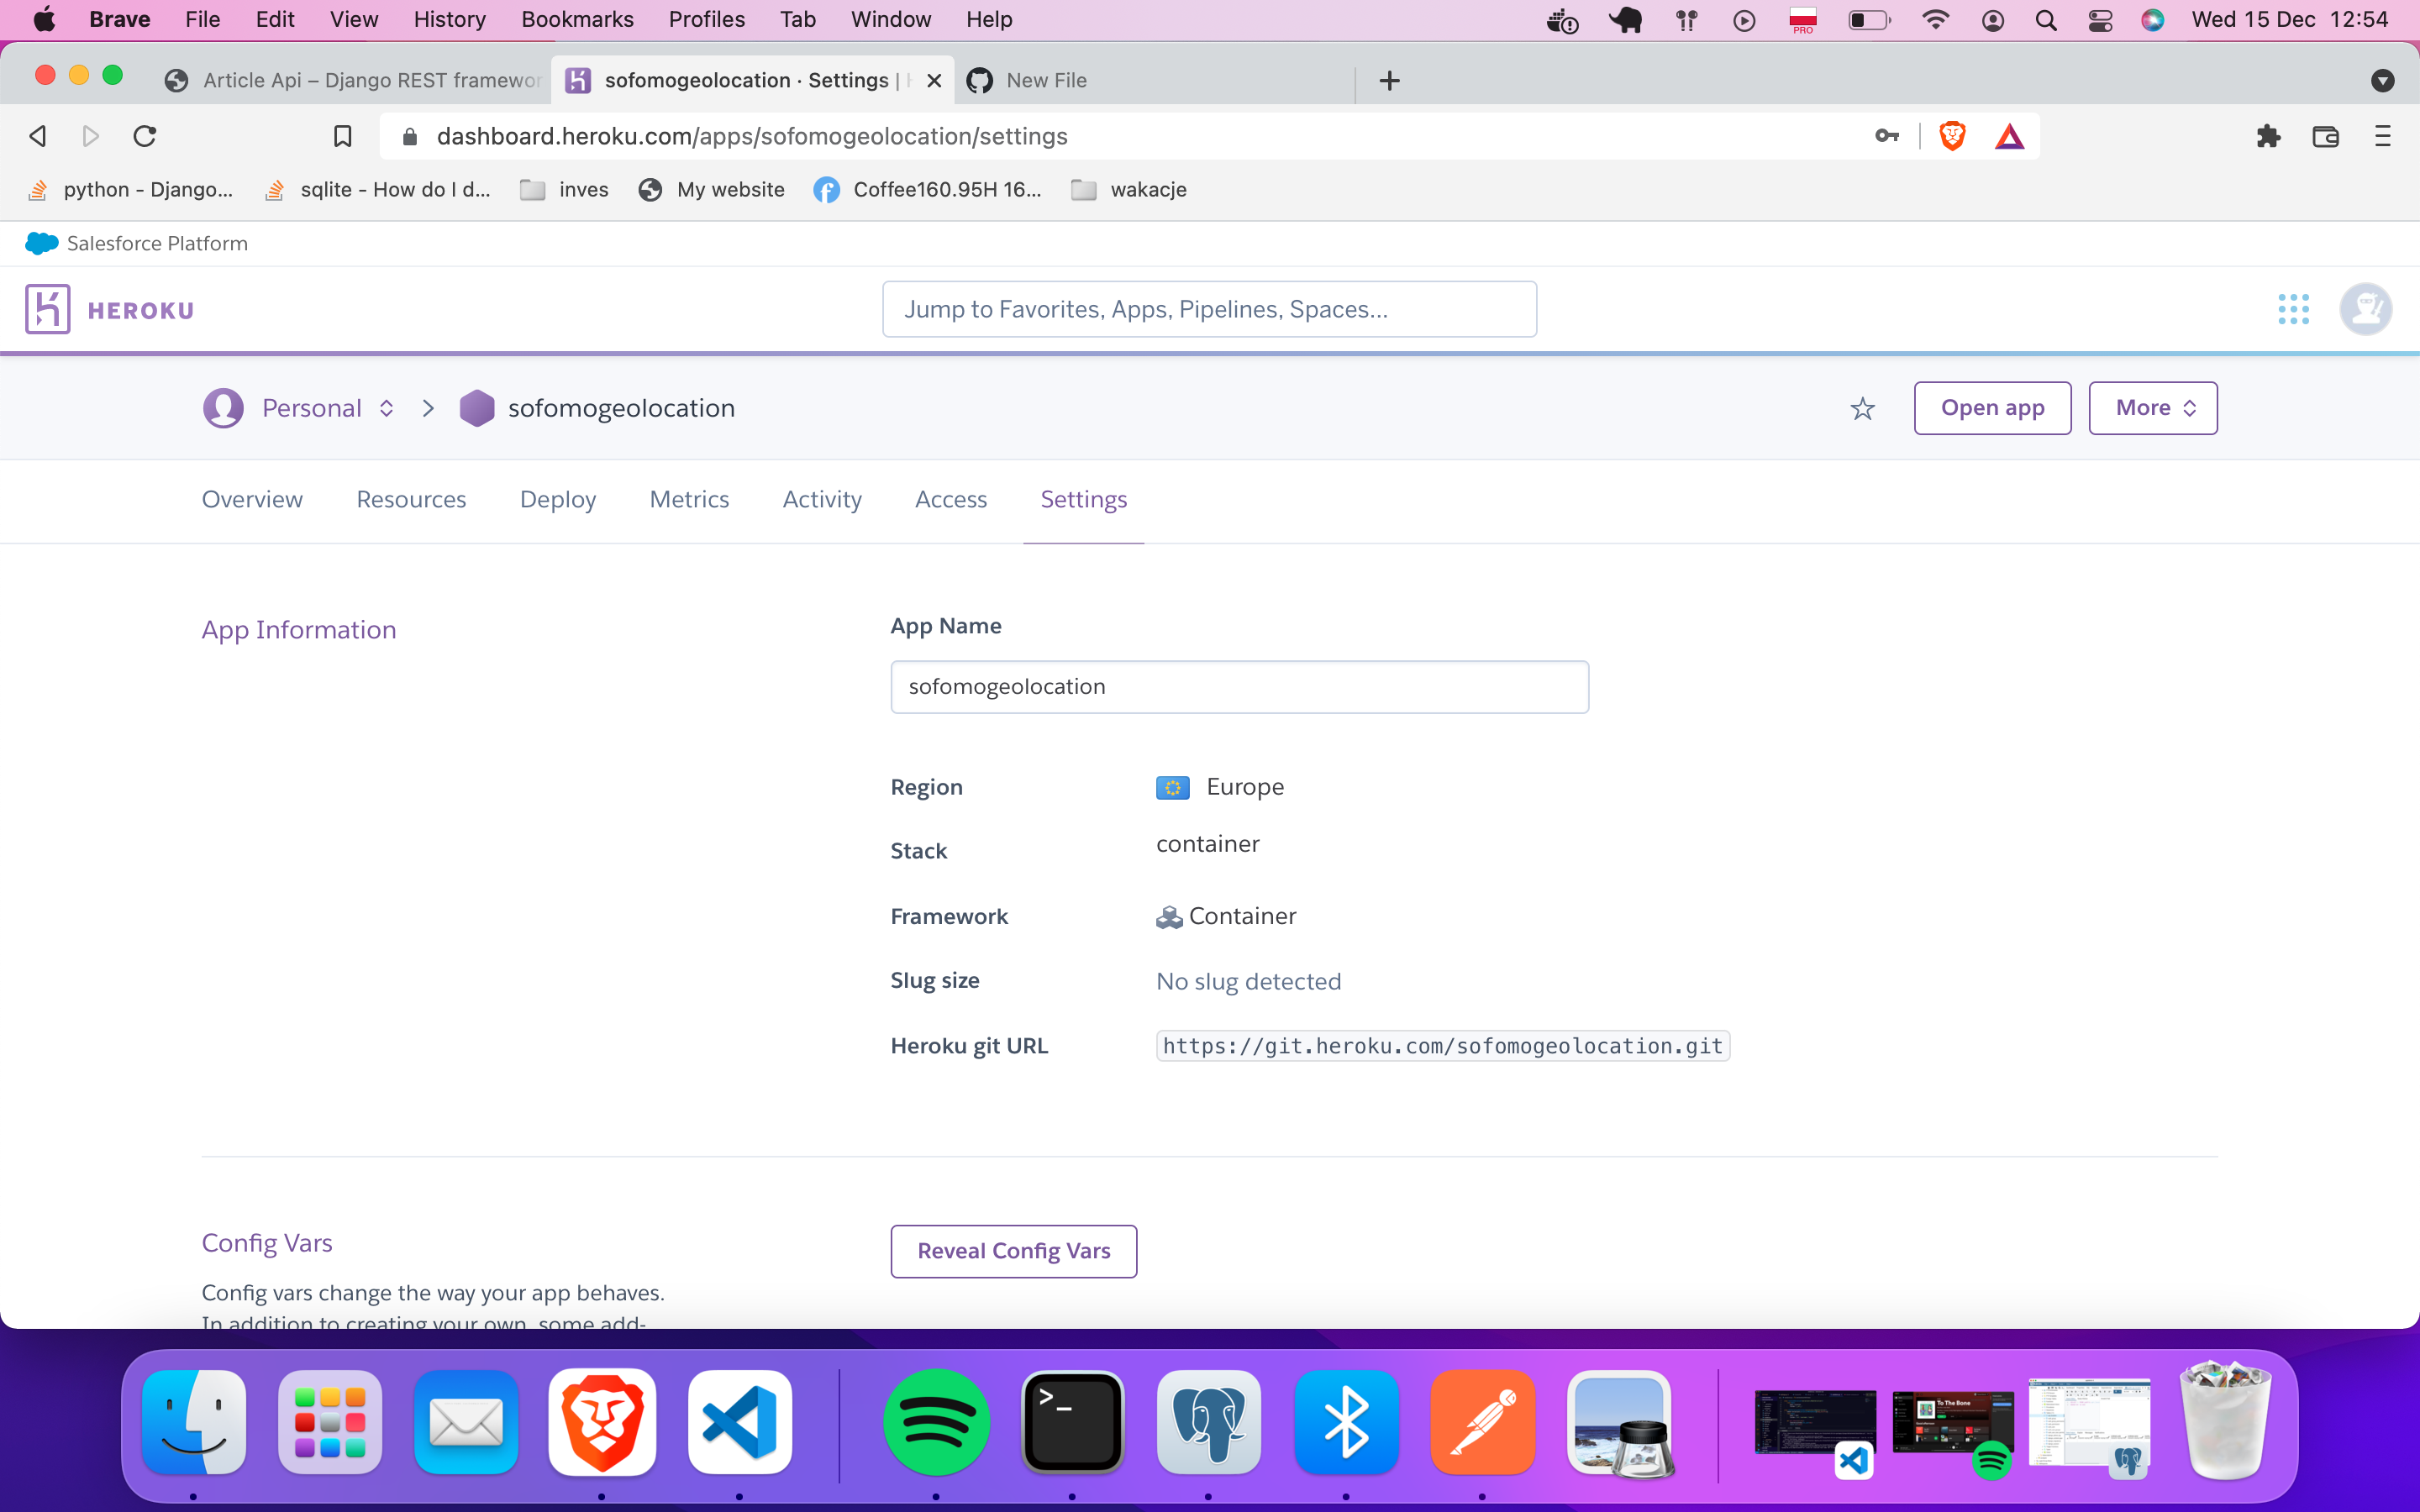Open Spotify from the dock

[x=936, y=1422]
